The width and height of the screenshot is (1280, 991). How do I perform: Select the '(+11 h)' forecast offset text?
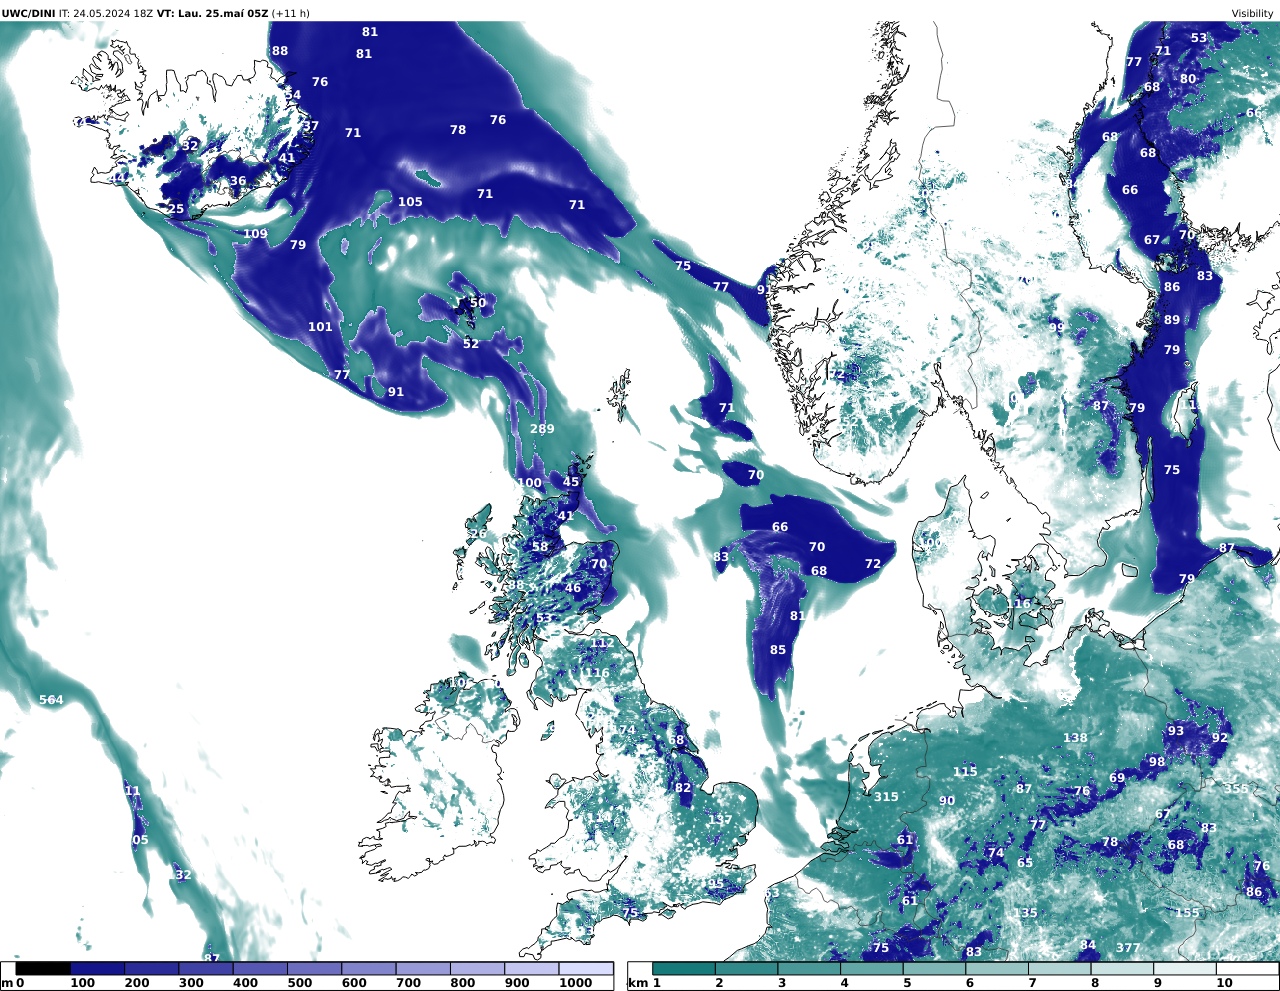point(290,13)
